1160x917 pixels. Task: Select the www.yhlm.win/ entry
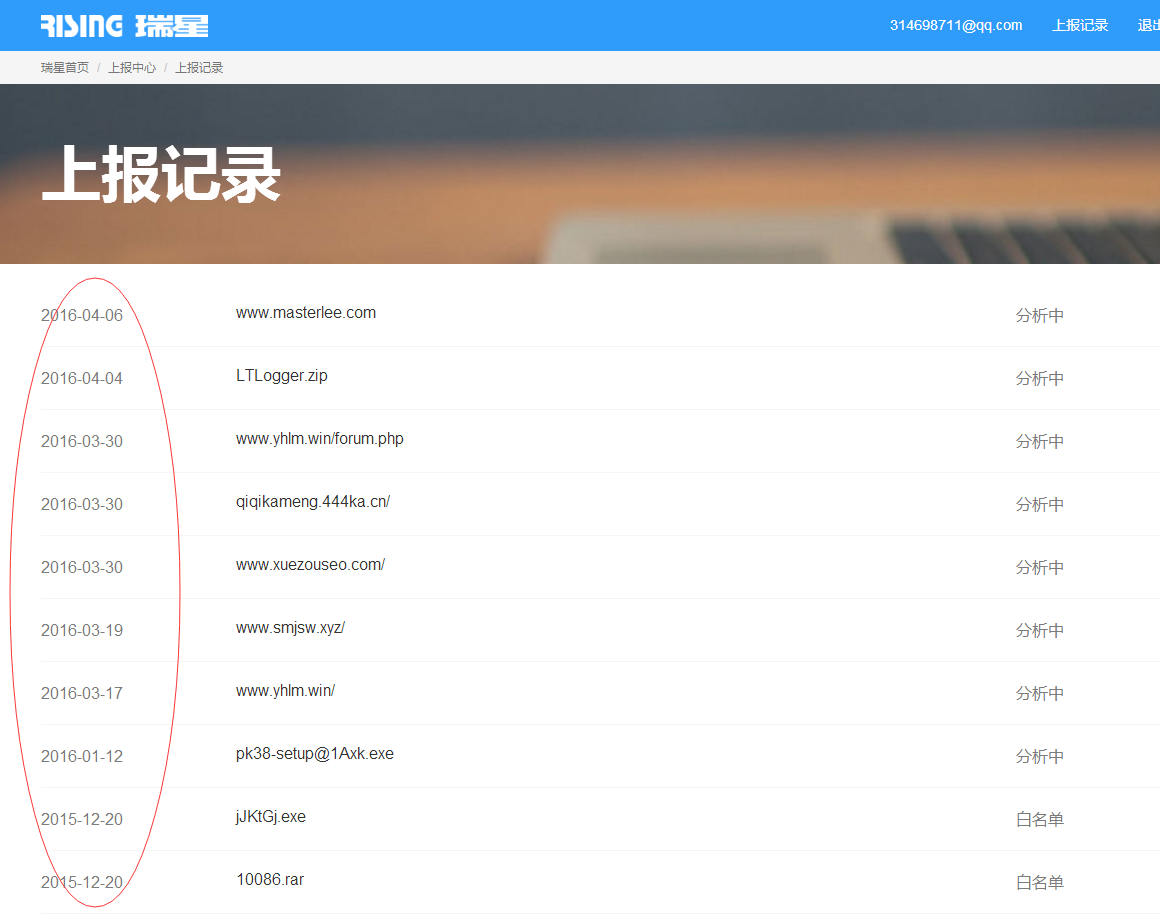coord(285,690)
